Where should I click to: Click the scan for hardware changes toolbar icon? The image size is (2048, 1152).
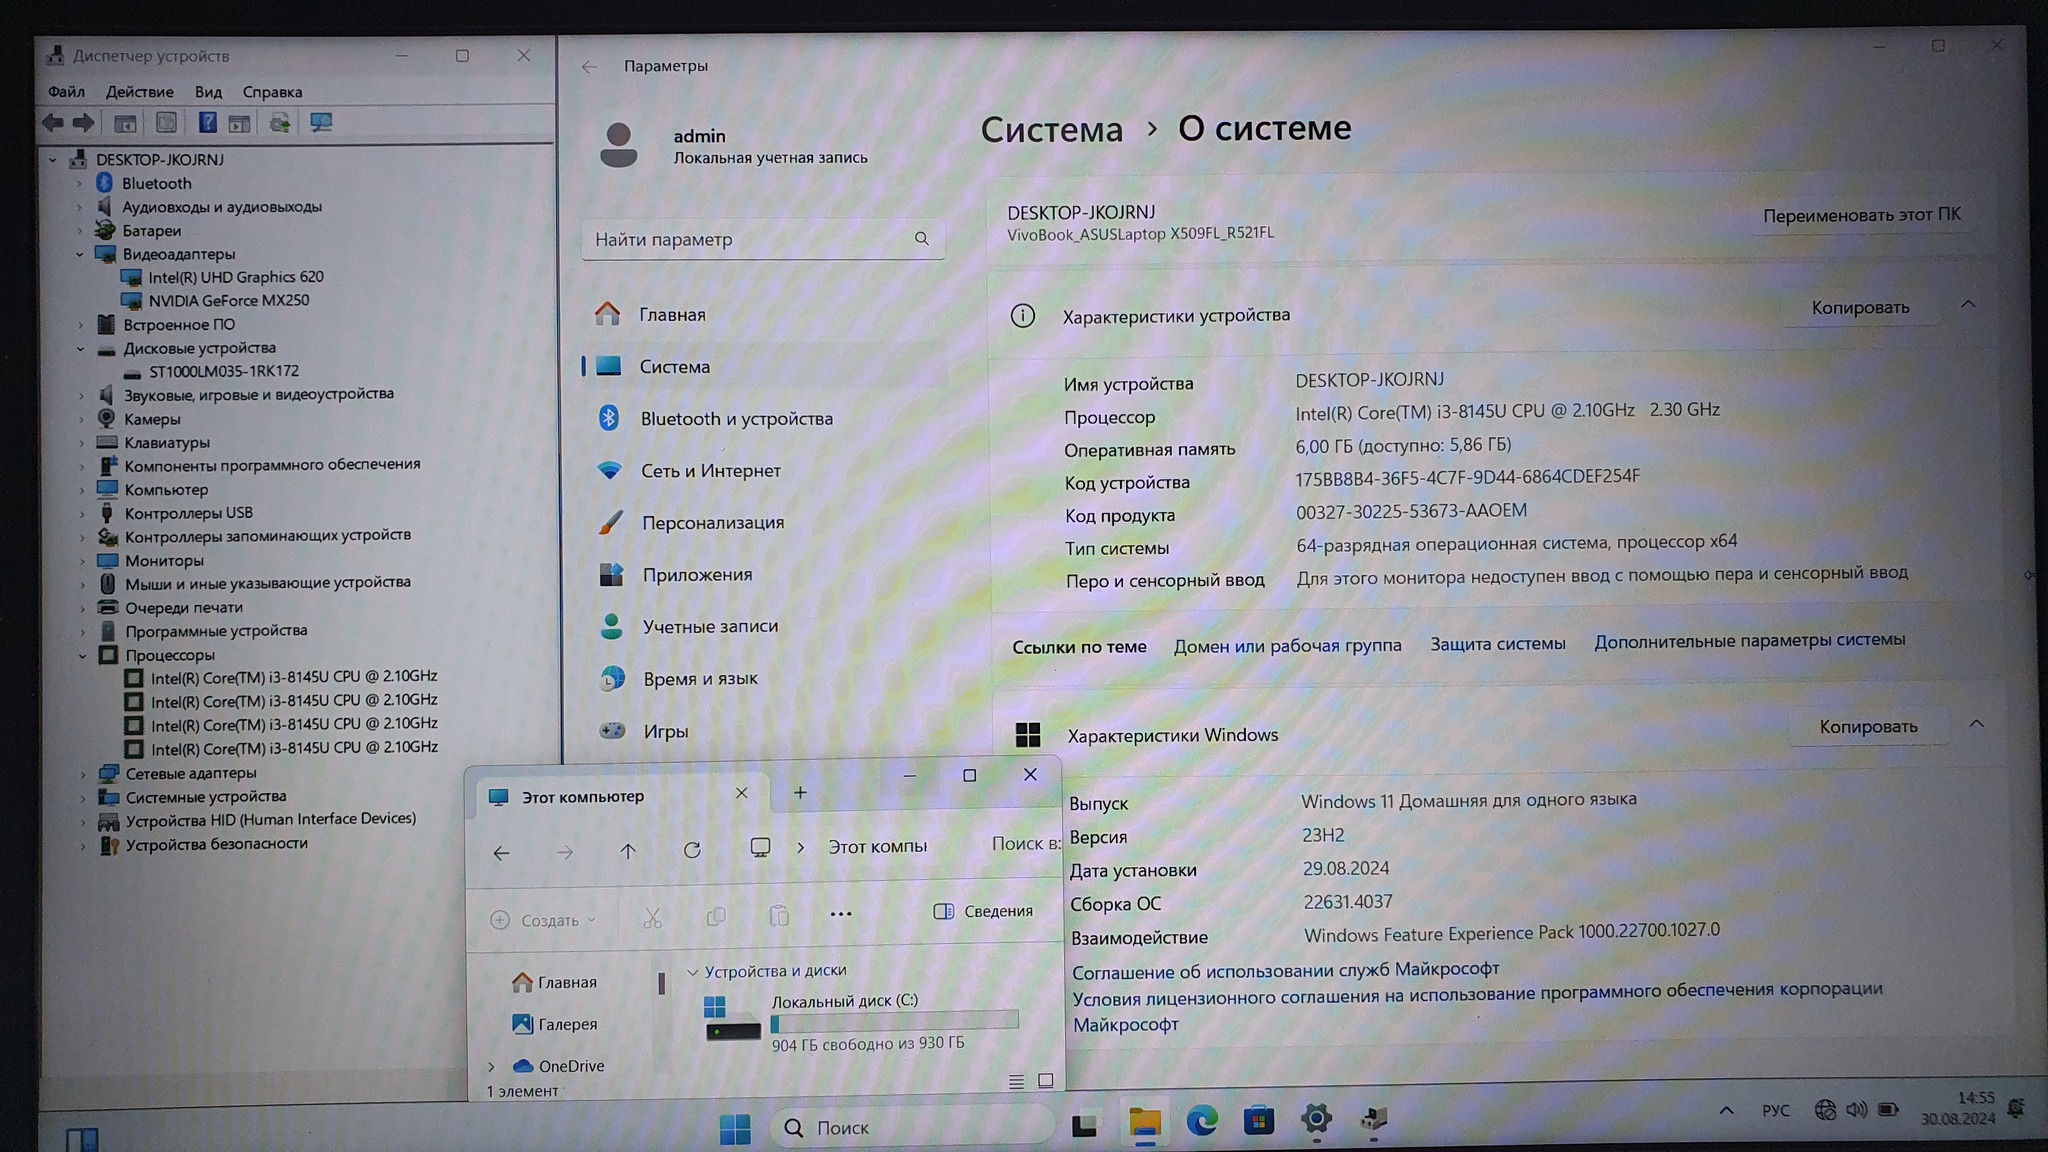point(320,123)
